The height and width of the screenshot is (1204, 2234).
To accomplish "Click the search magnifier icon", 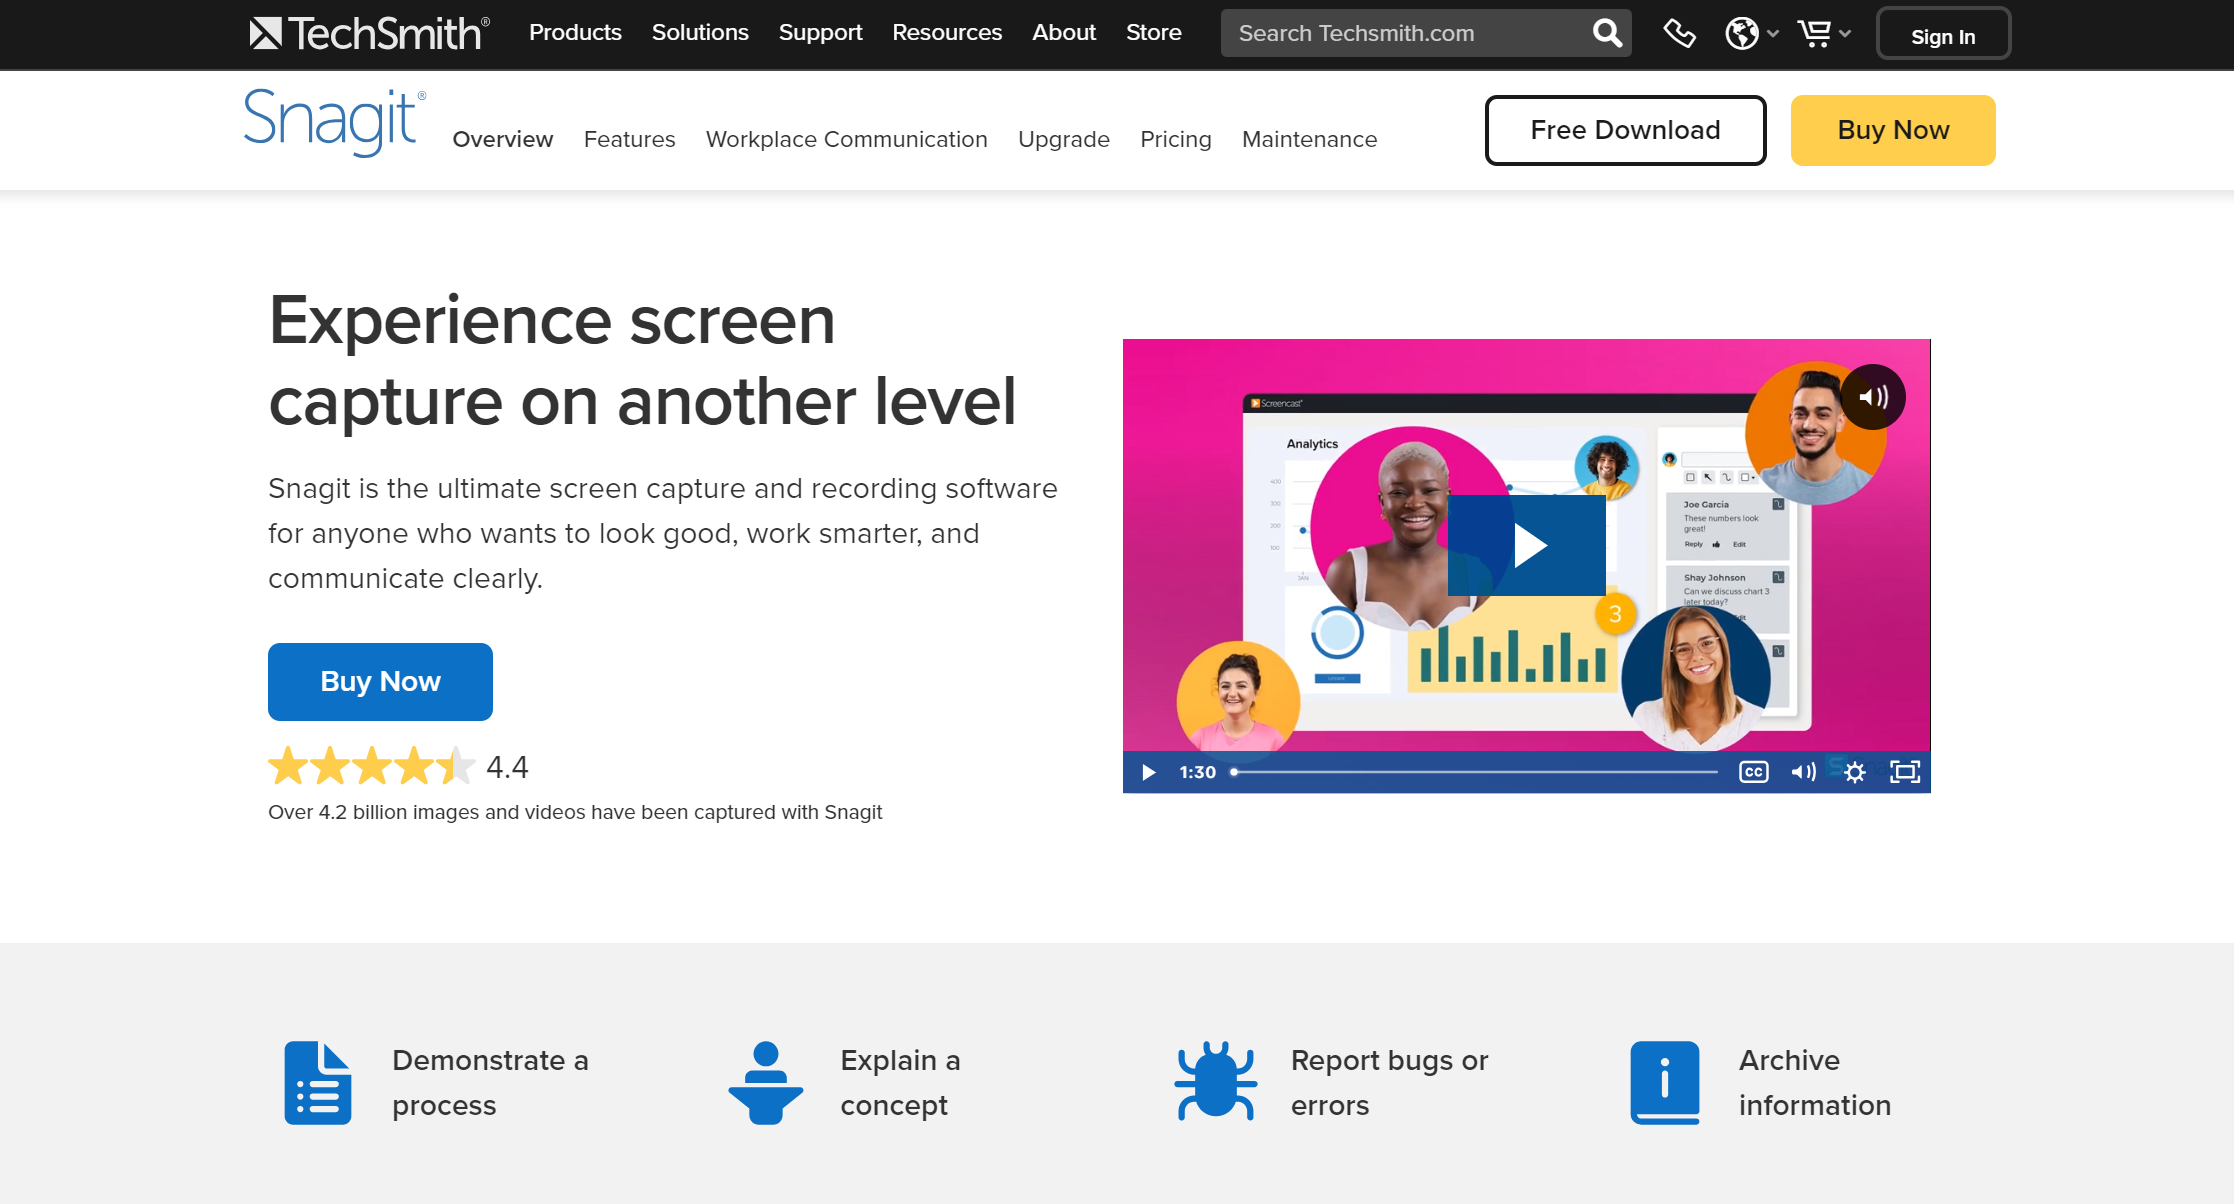I will (x=1606, y=33).
